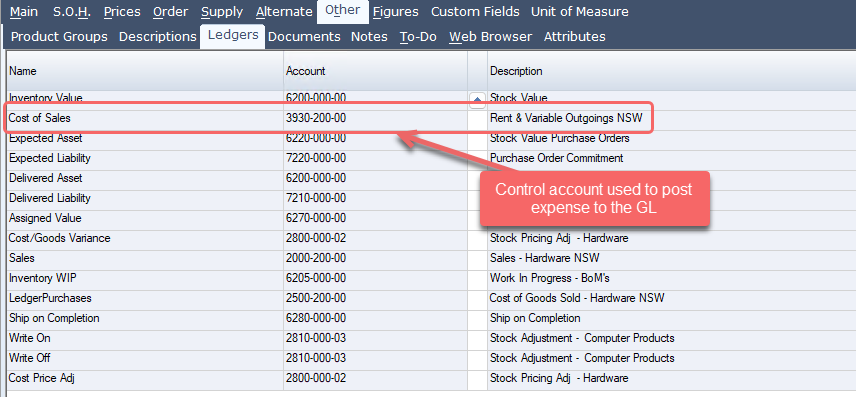Click account 2500-200-00
The height and width of the screenshot is (397, 856).
[x=316, y=298]
